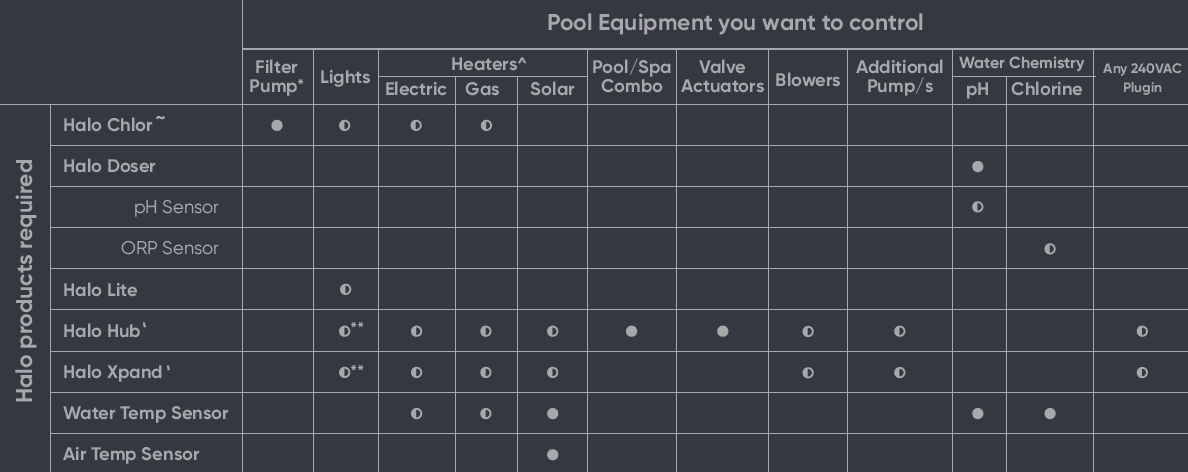1188x472 pixels.
Task: Click the Halo Hub Pool/Spa Combo dot
Action: pos(631,331)
